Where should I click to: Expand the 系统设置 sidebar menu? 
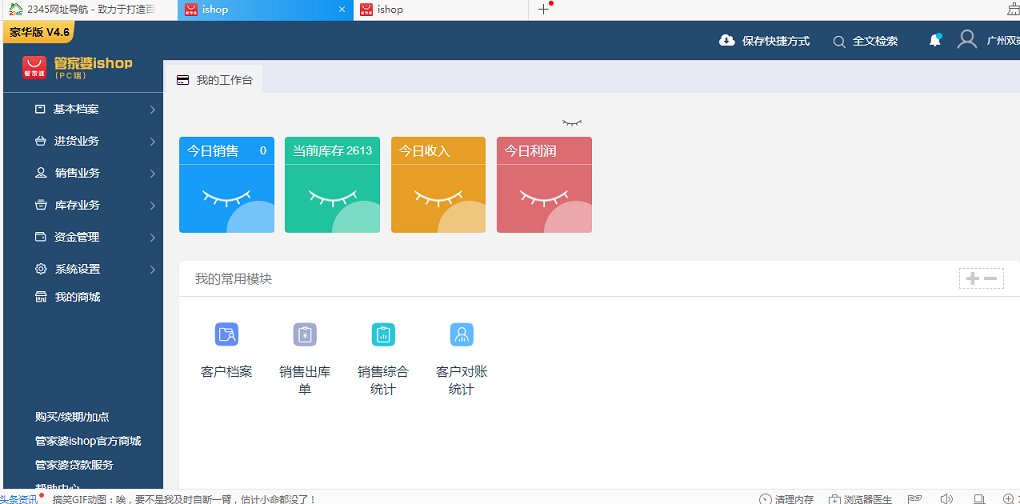click(x=95, y=269)
